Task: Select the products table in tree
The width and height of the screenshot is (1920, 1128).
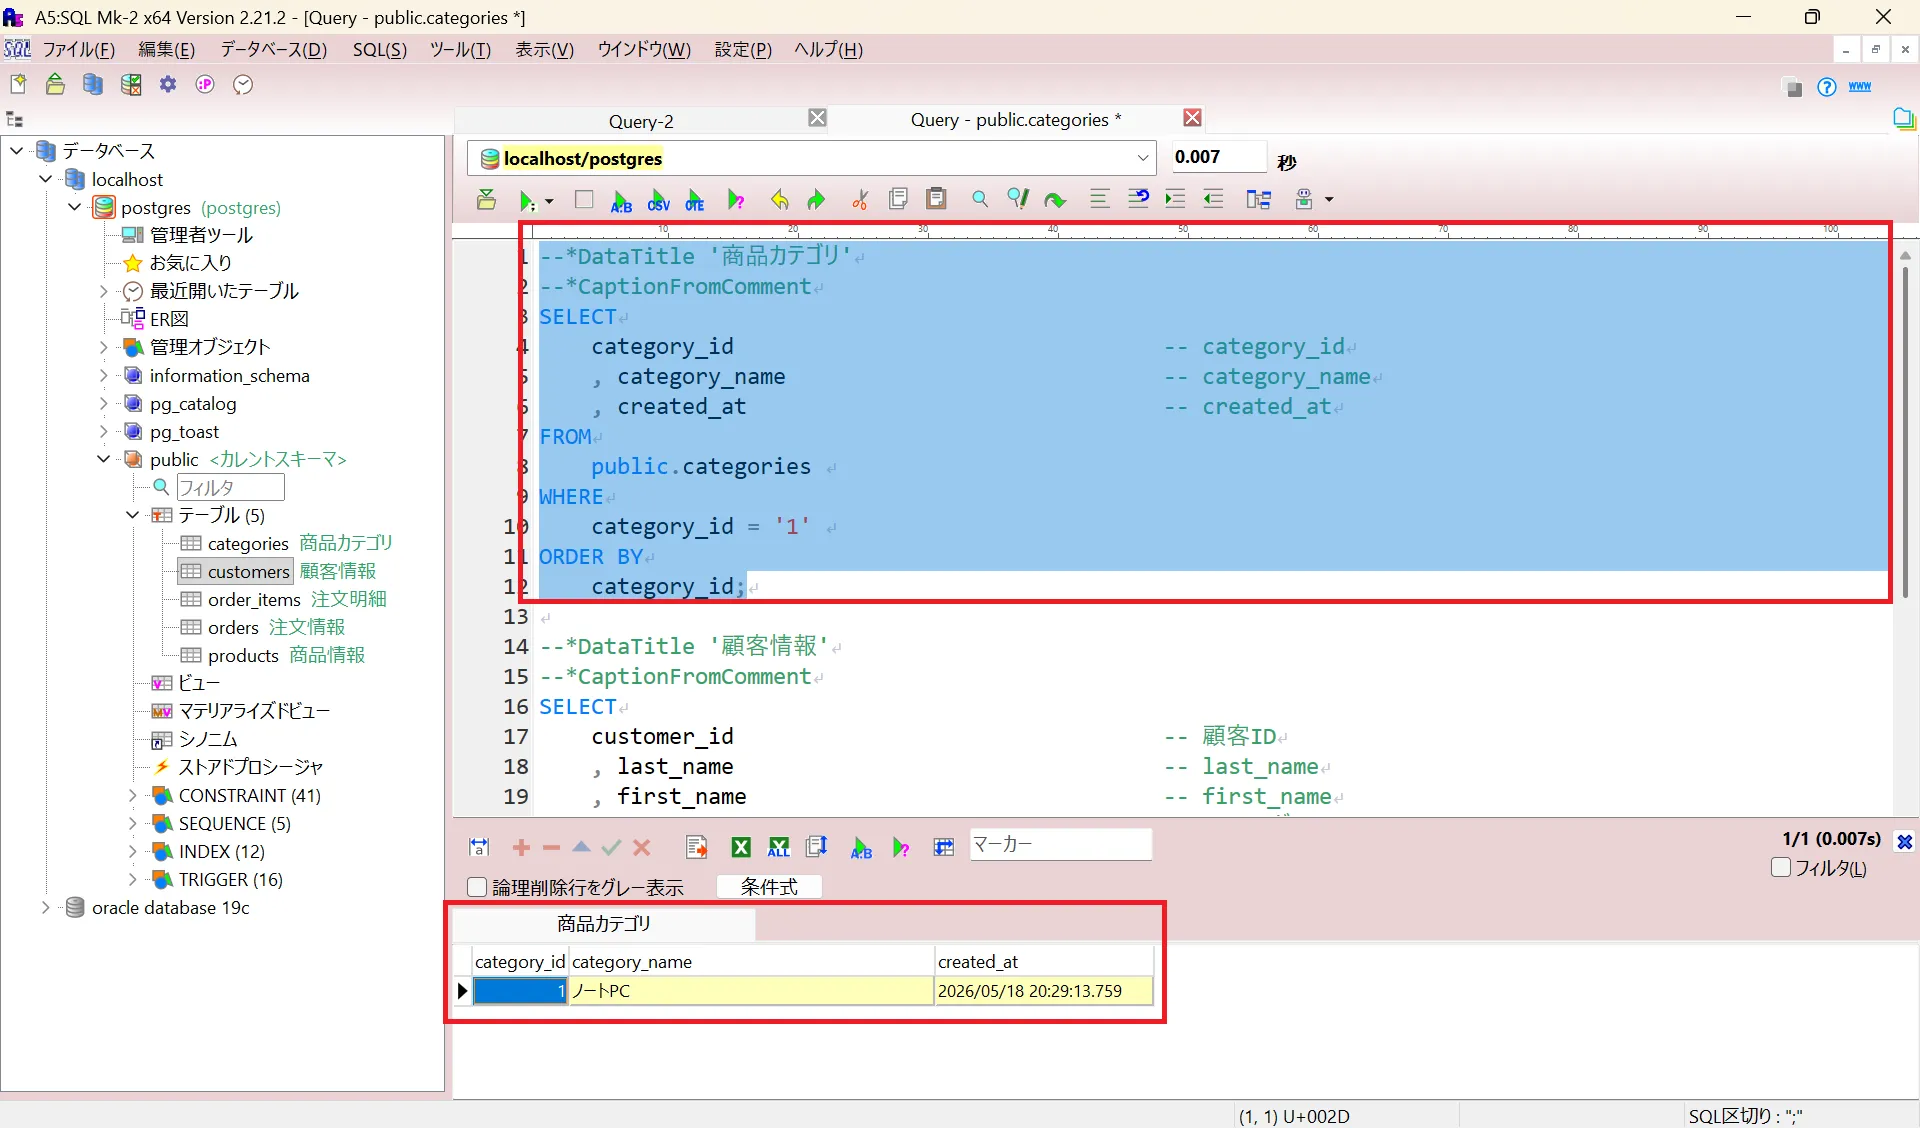Action: click(243, 655)
